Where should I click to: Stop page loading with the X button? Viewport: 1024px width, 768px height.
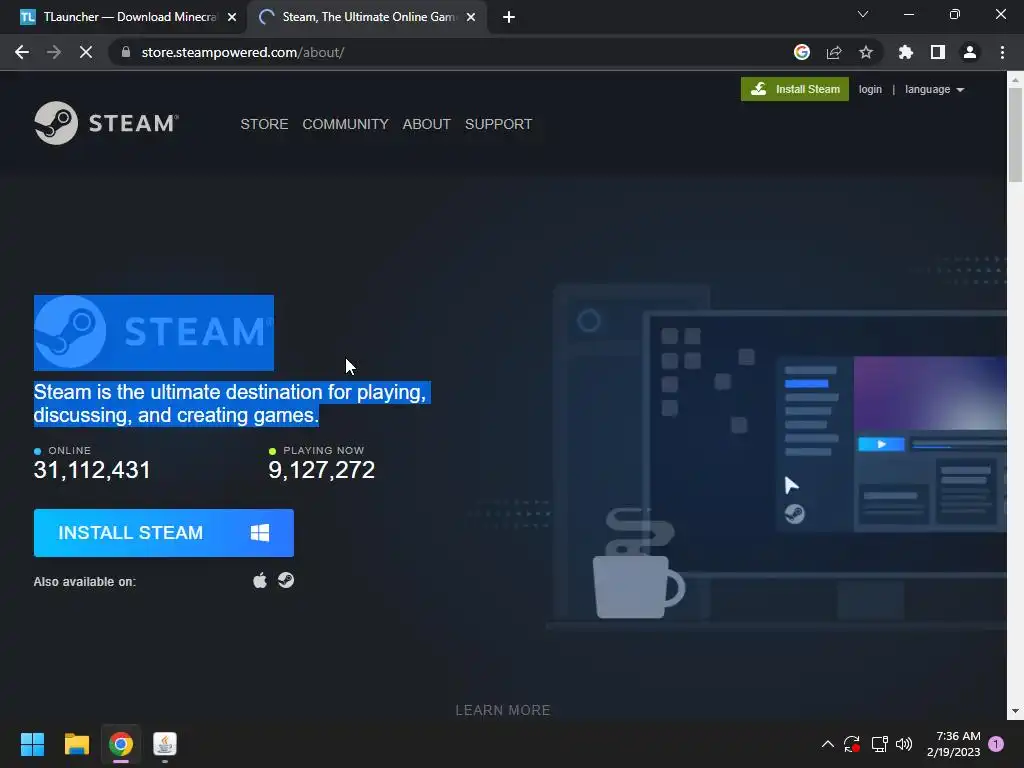click(x=86, y=52)
